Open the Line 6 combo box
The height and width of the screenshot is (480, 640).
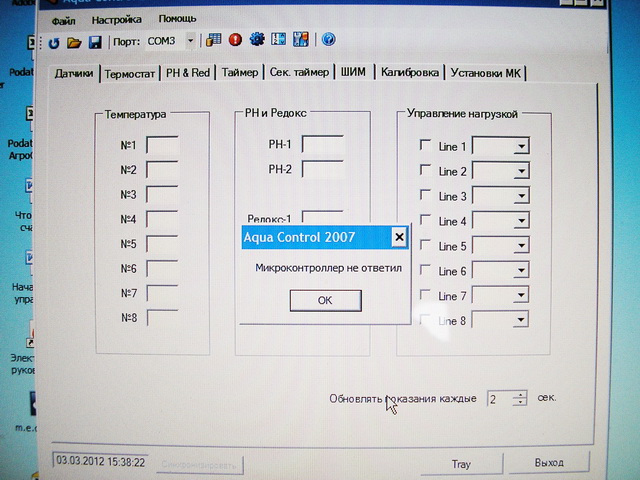click(519, 271)
